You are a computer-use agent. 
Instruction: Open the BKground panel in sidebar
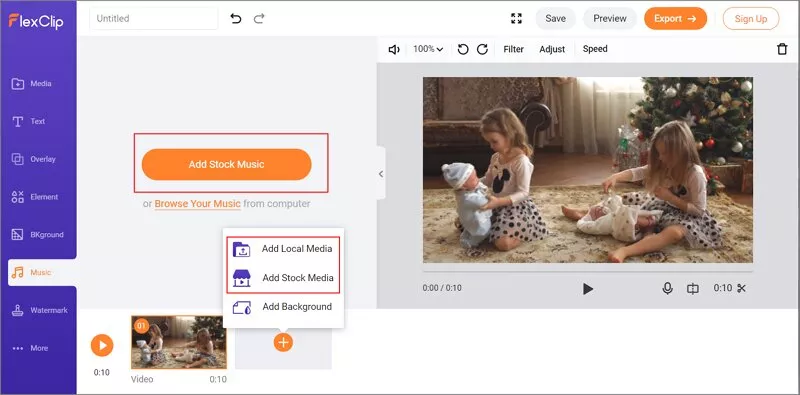click(38, 235)
